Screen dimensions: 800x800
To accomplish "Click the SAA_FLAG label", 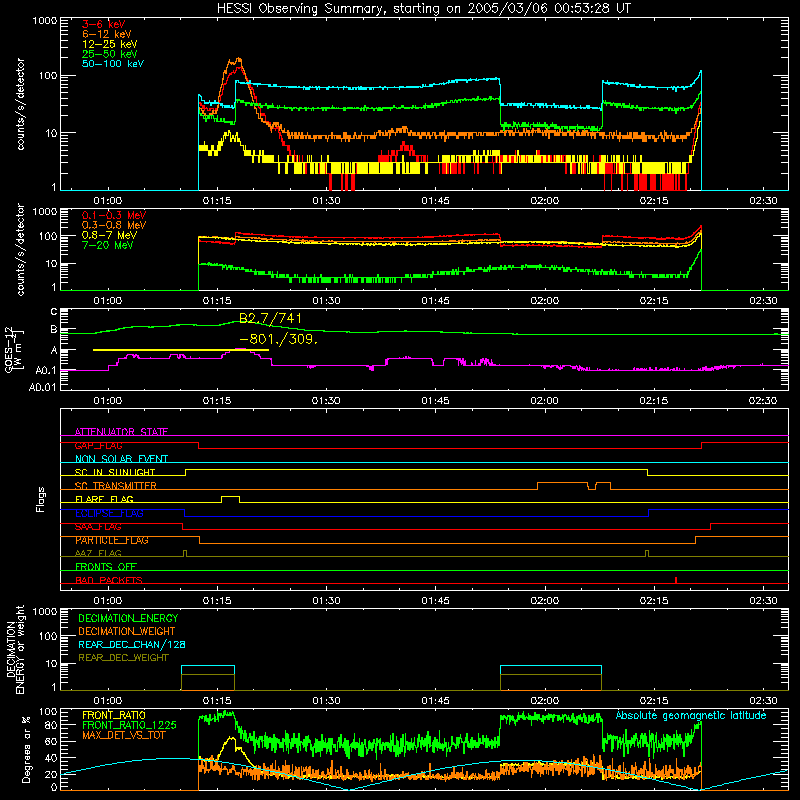I will point(98,527).
